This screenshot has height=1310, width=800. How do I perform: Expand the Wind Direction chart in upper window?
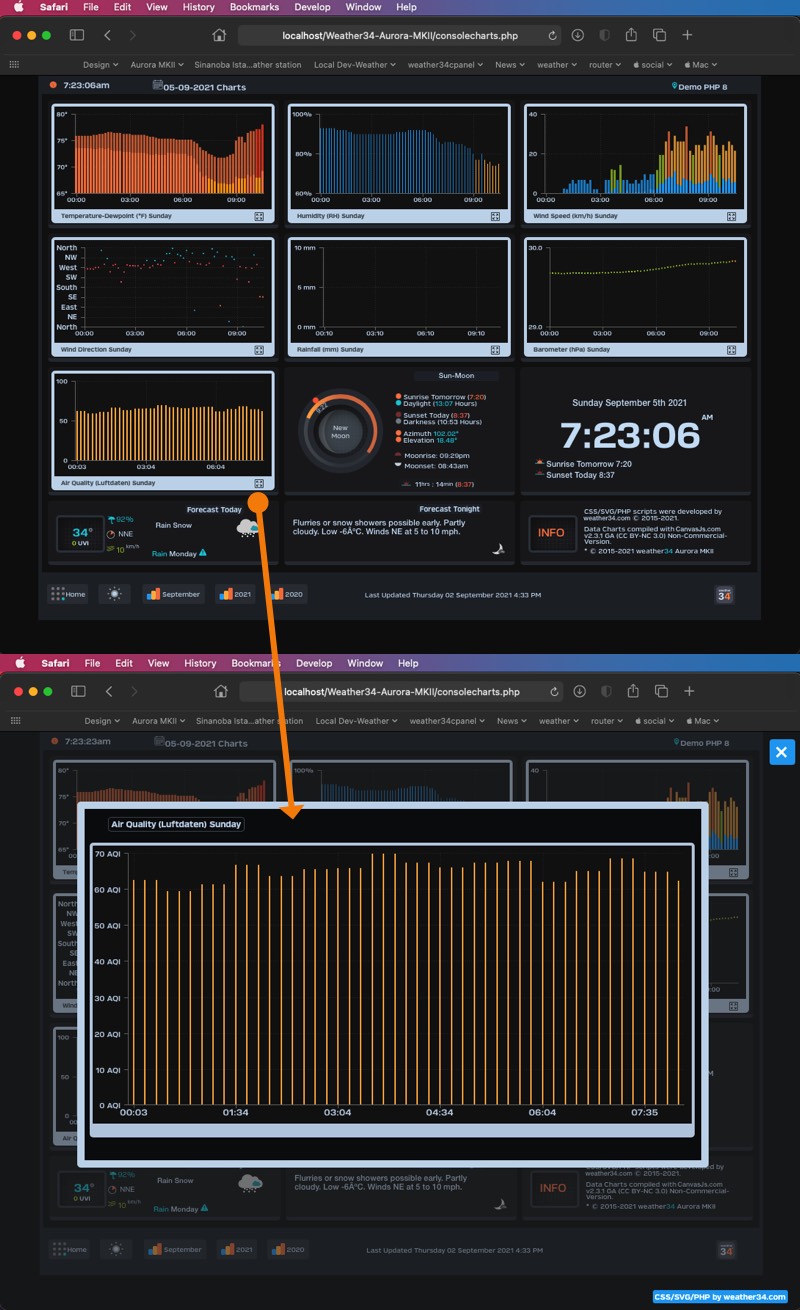[258, 350]
